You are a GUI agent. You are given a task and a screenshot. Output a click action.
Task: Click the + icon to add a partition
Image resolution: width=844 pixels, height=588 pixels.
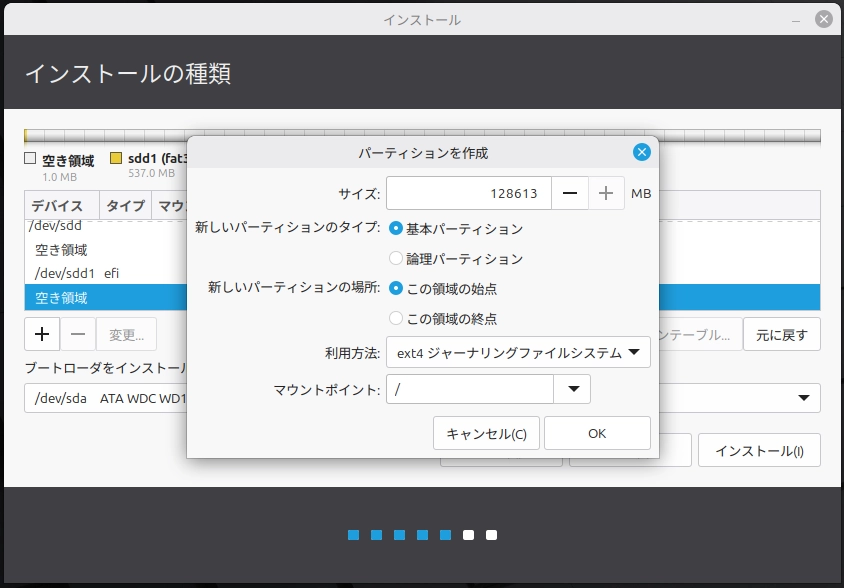41,333
